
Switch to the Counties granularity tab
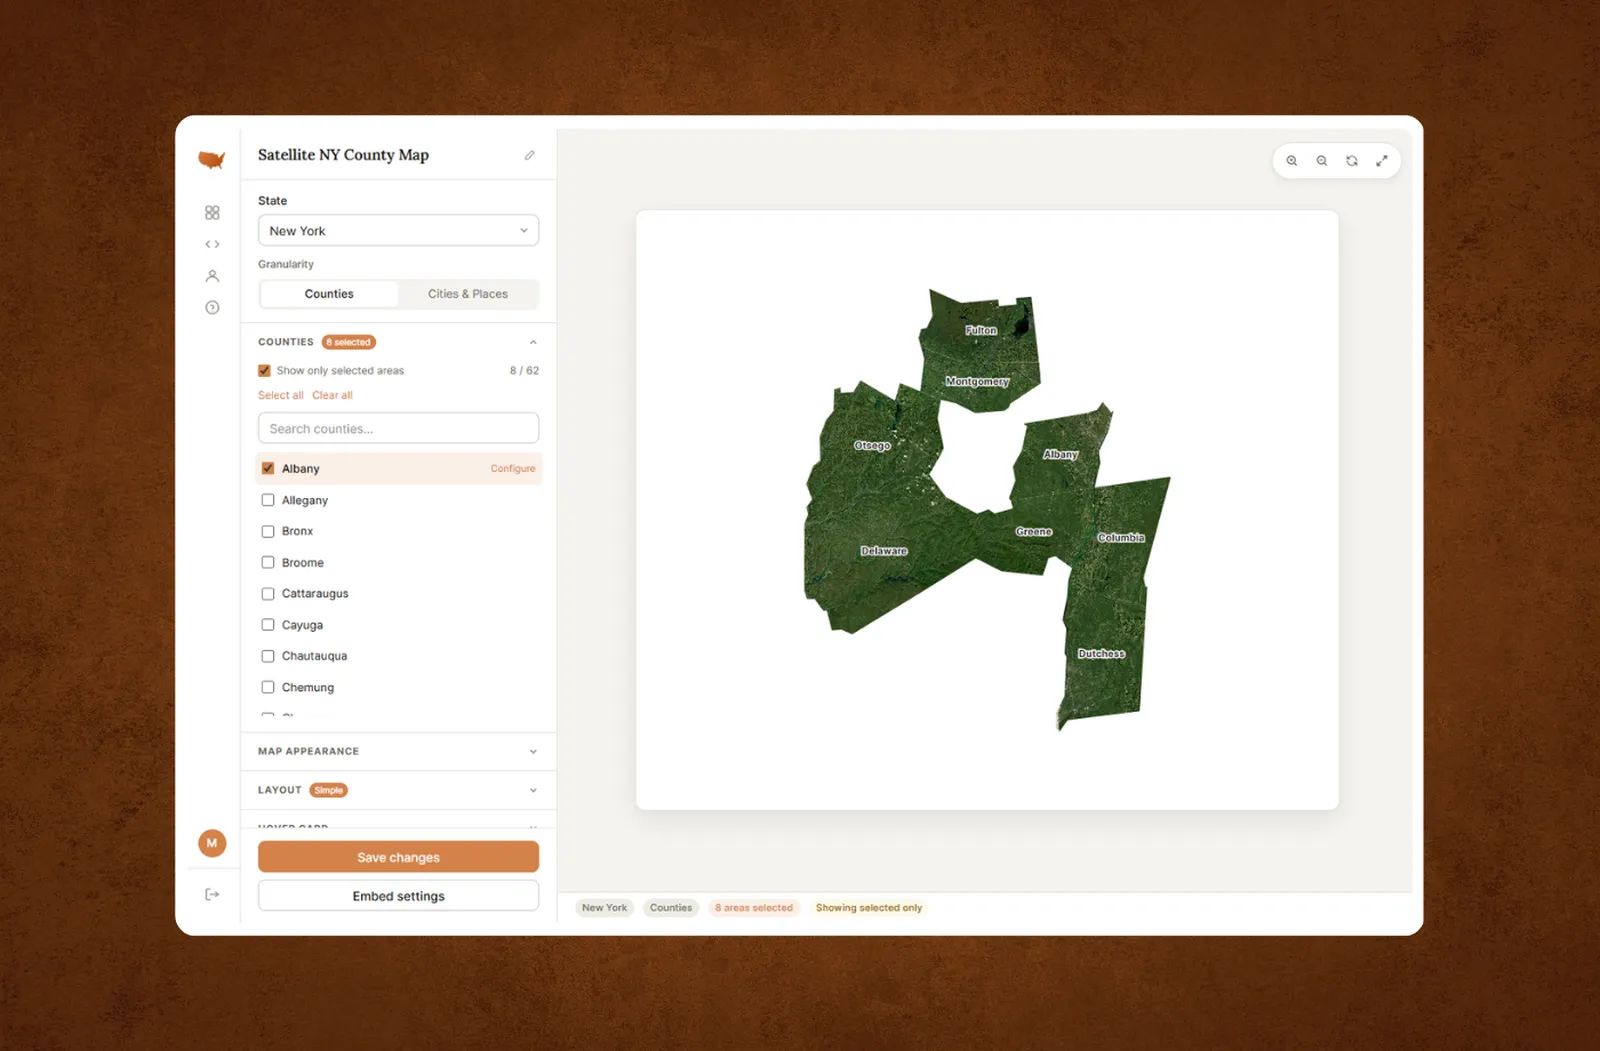(x=329, y=294)
